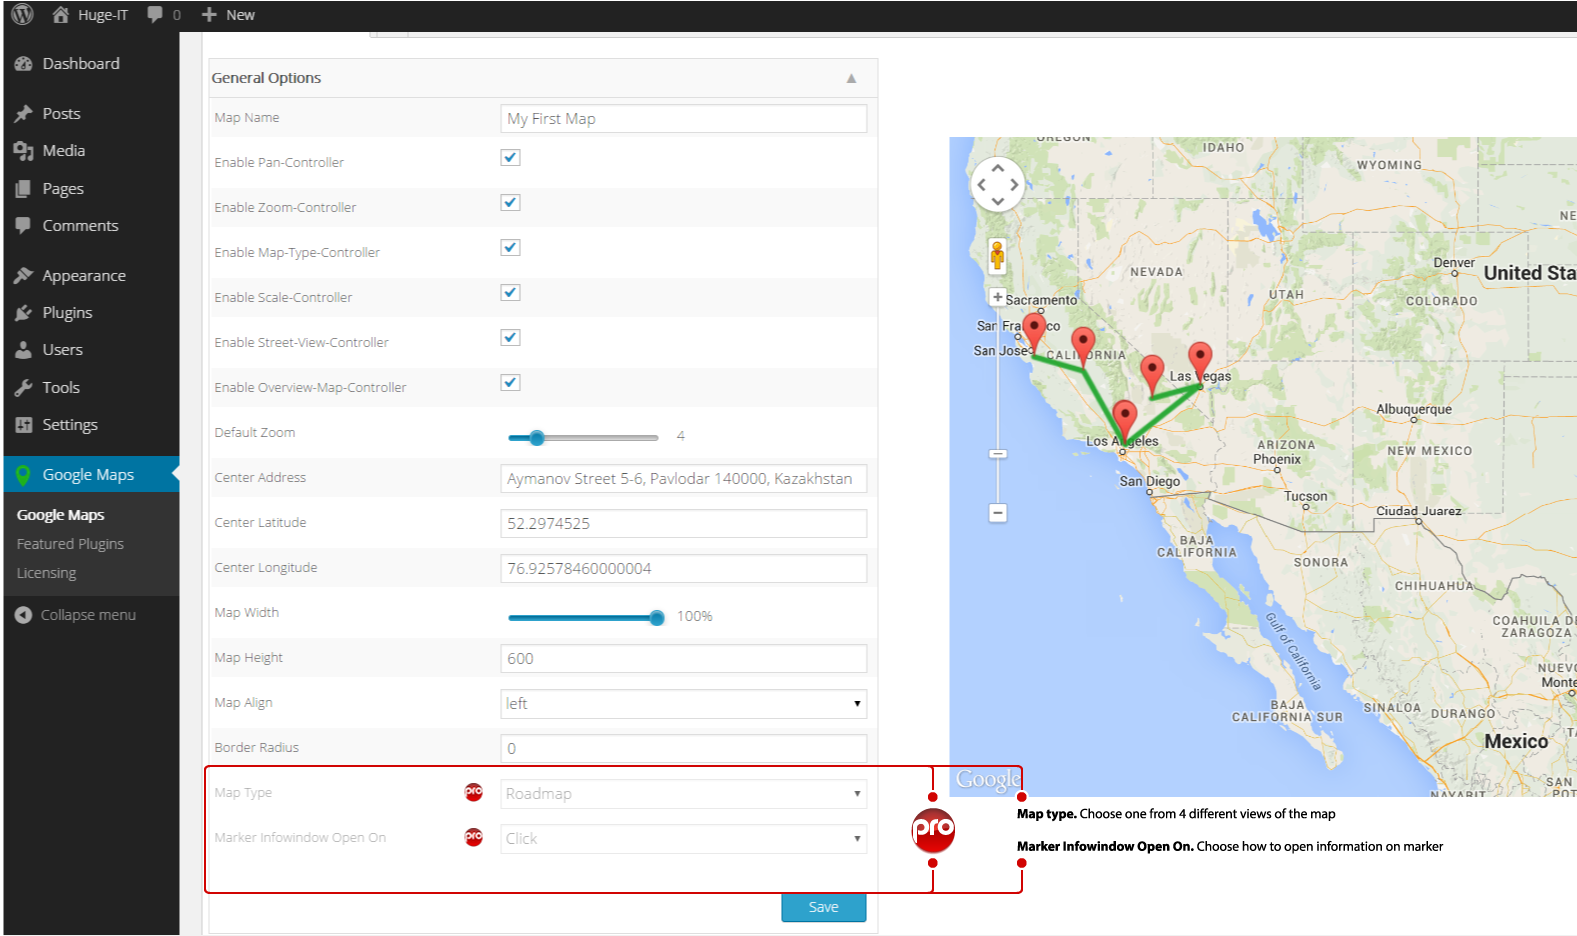Click the Center Longitude field
The width and height of the screenshot is (1577, 936).
[x=684, y=569]
